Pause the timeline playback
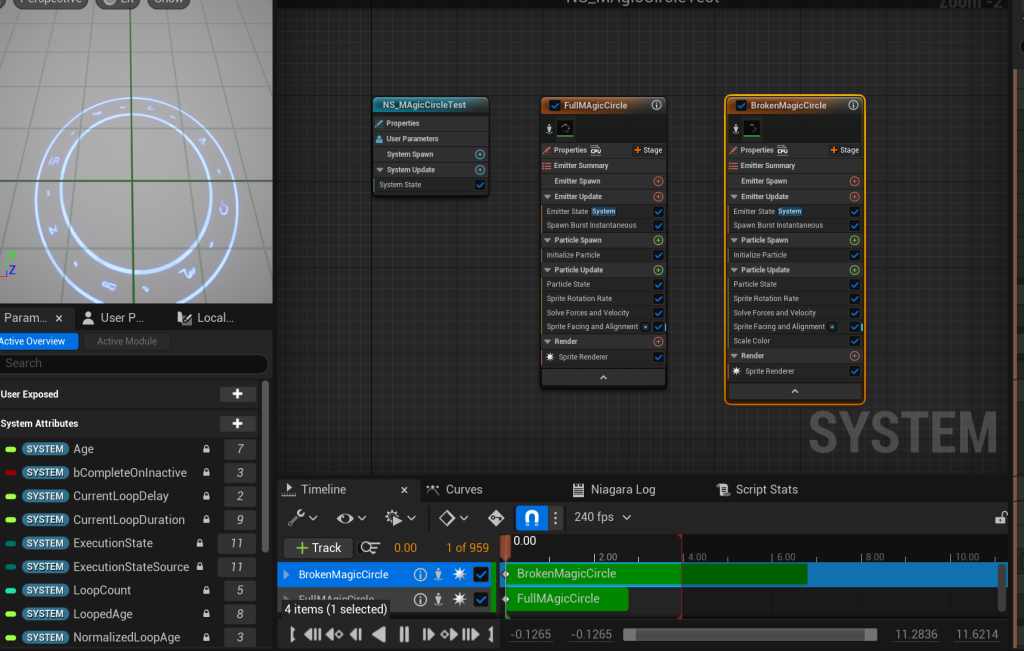Image resolution: width=1024 pixels, height=651 pixels. 404,634
